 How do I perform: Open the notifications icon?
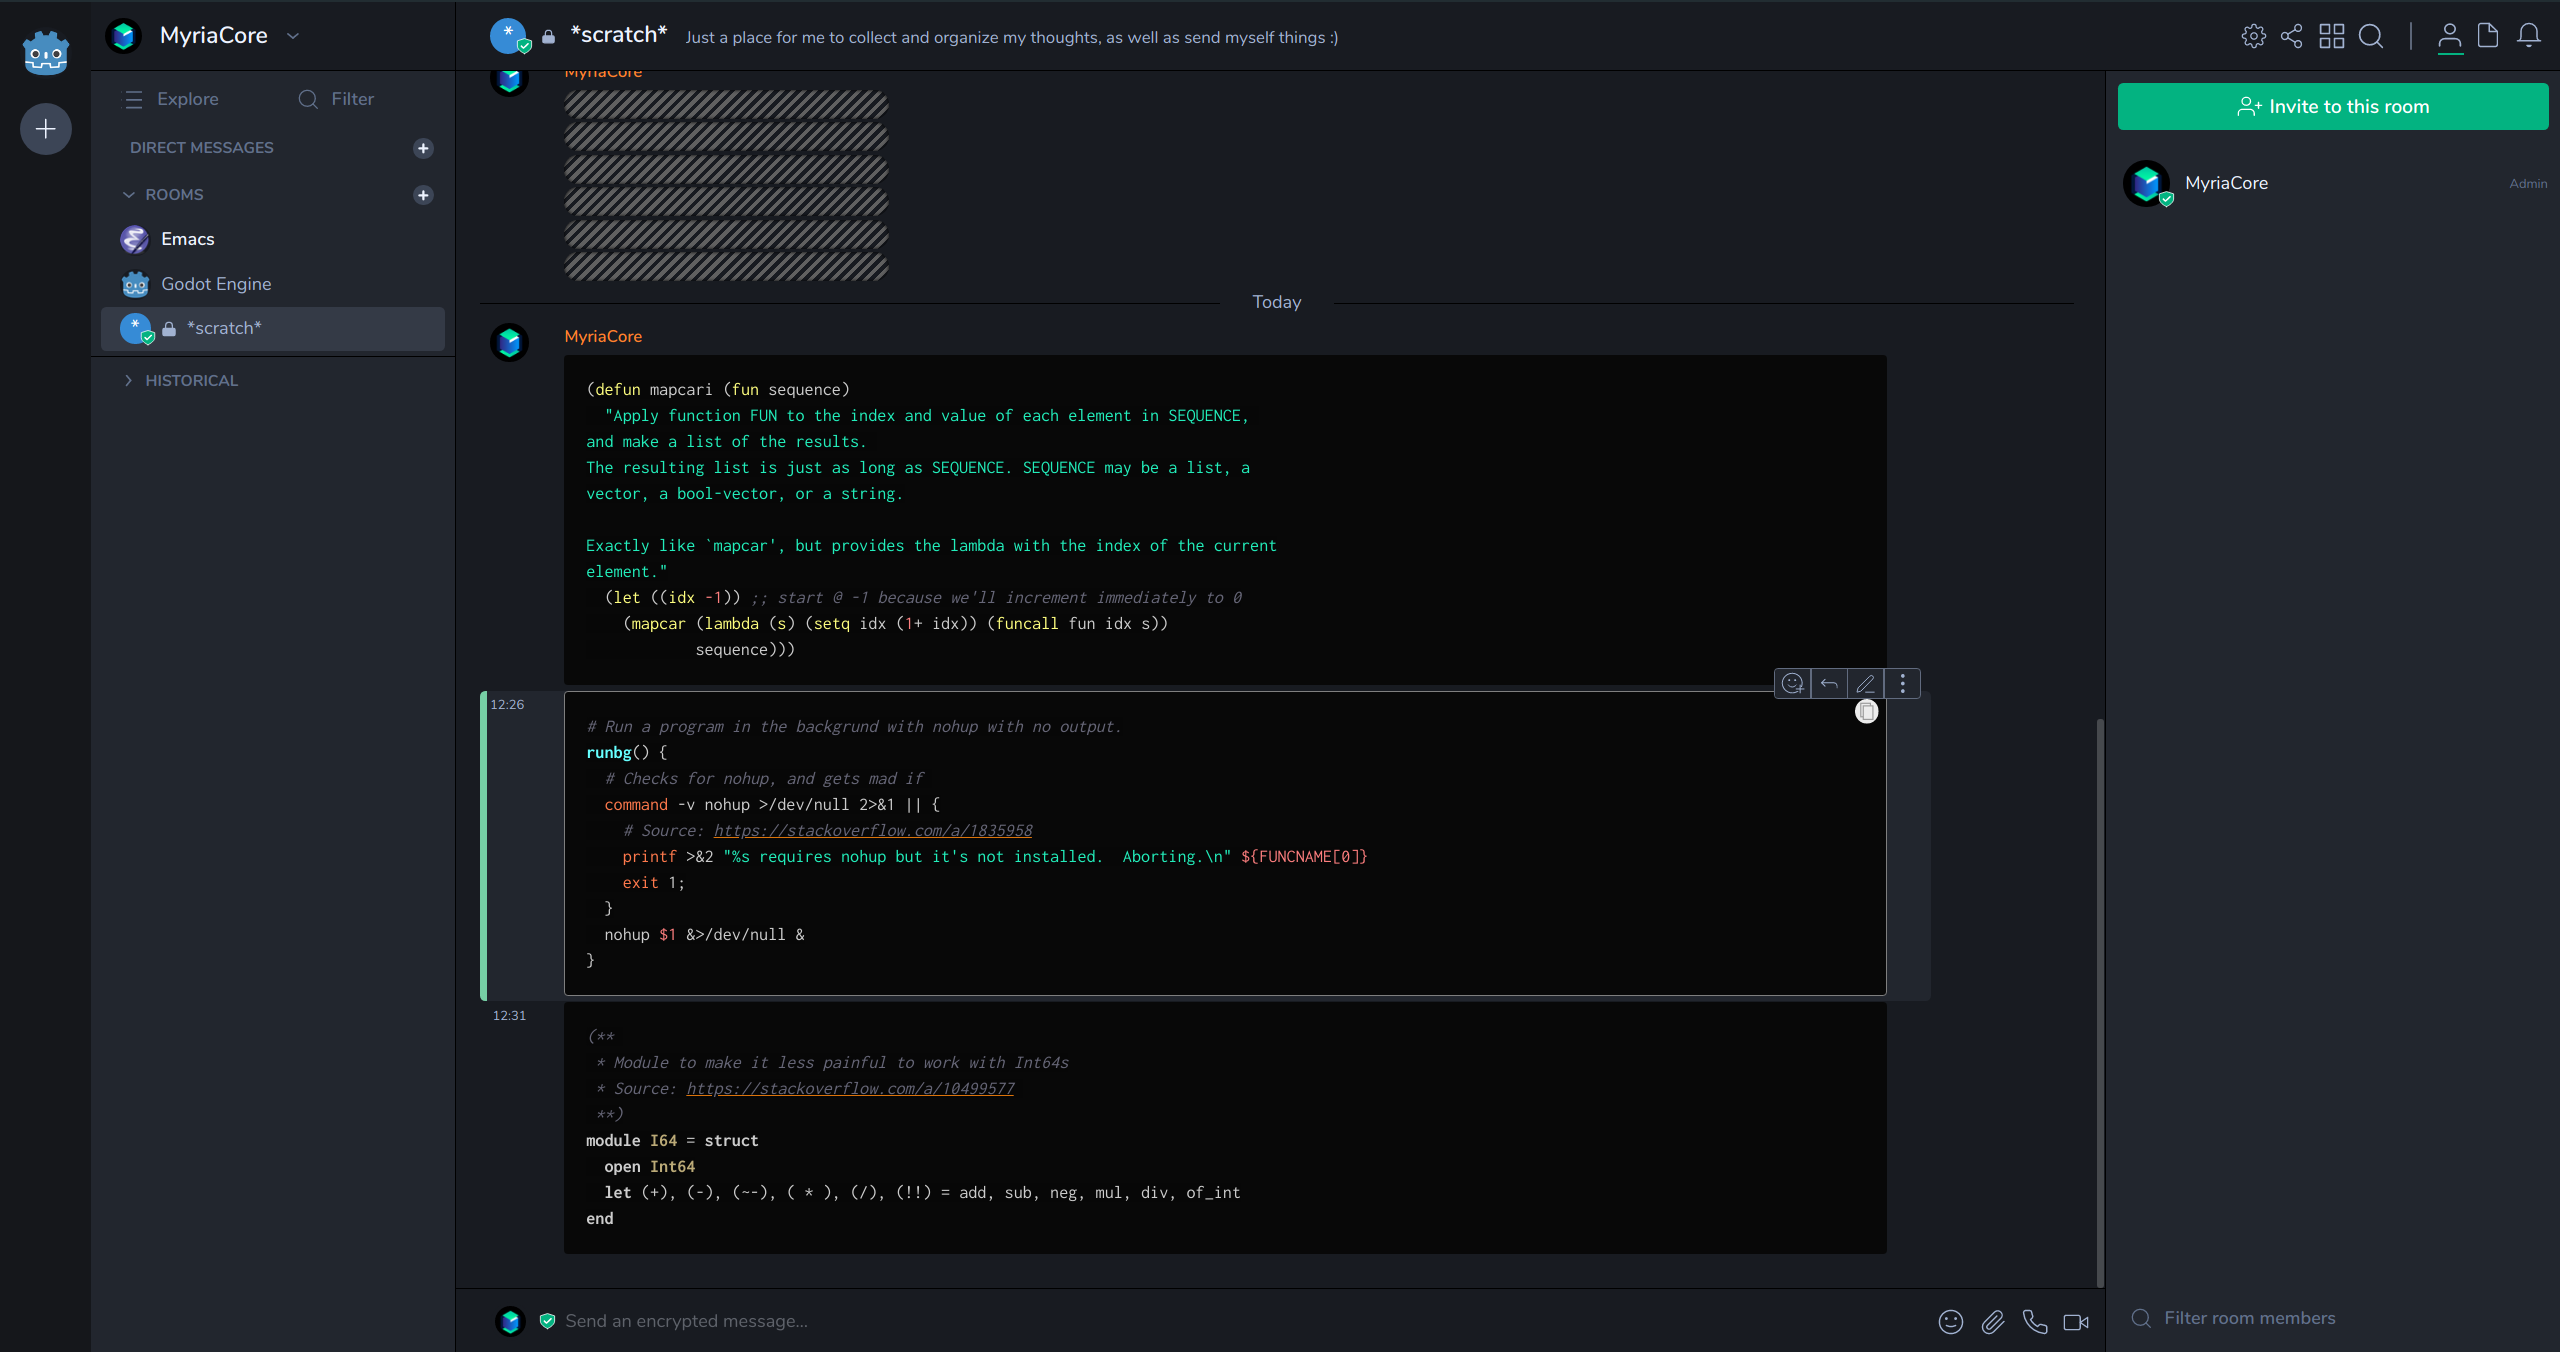pyautogui.click(x=2529, y=36)
